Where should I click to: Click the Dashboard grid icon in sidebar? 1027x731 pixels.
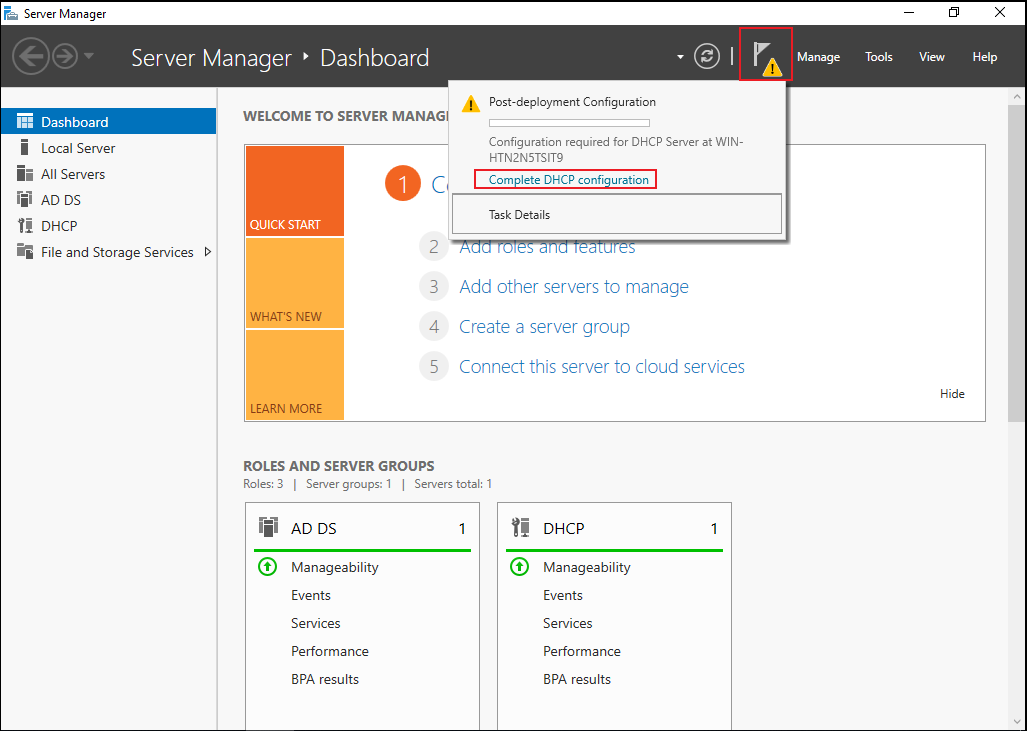click(25, 121)
